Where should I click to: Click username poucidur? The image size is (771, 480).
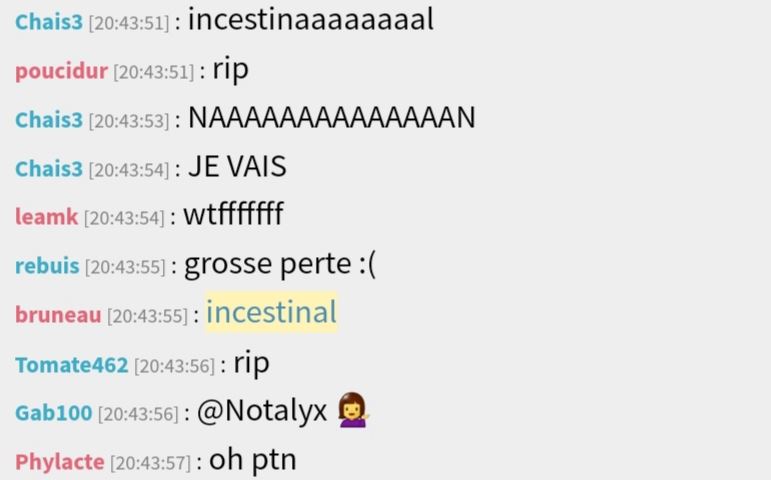(61, 71)
